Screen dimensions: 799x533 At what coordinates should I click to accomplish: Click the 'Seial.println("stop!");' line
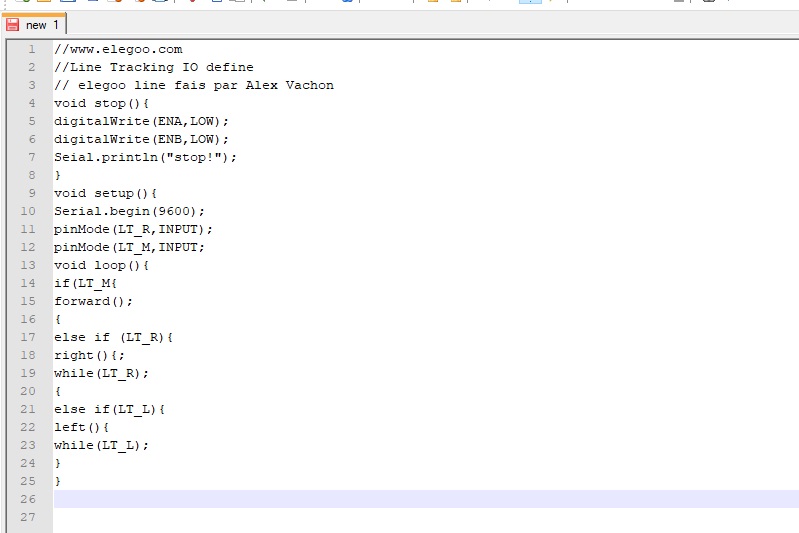(146, 157)
